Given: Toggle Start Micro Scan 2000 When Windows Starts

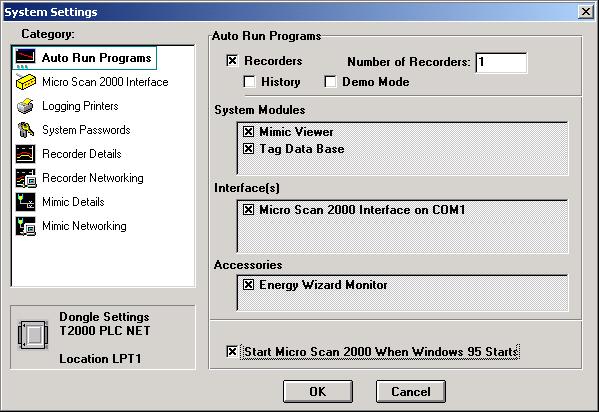Looking at the screenshot, I should 232,351.
